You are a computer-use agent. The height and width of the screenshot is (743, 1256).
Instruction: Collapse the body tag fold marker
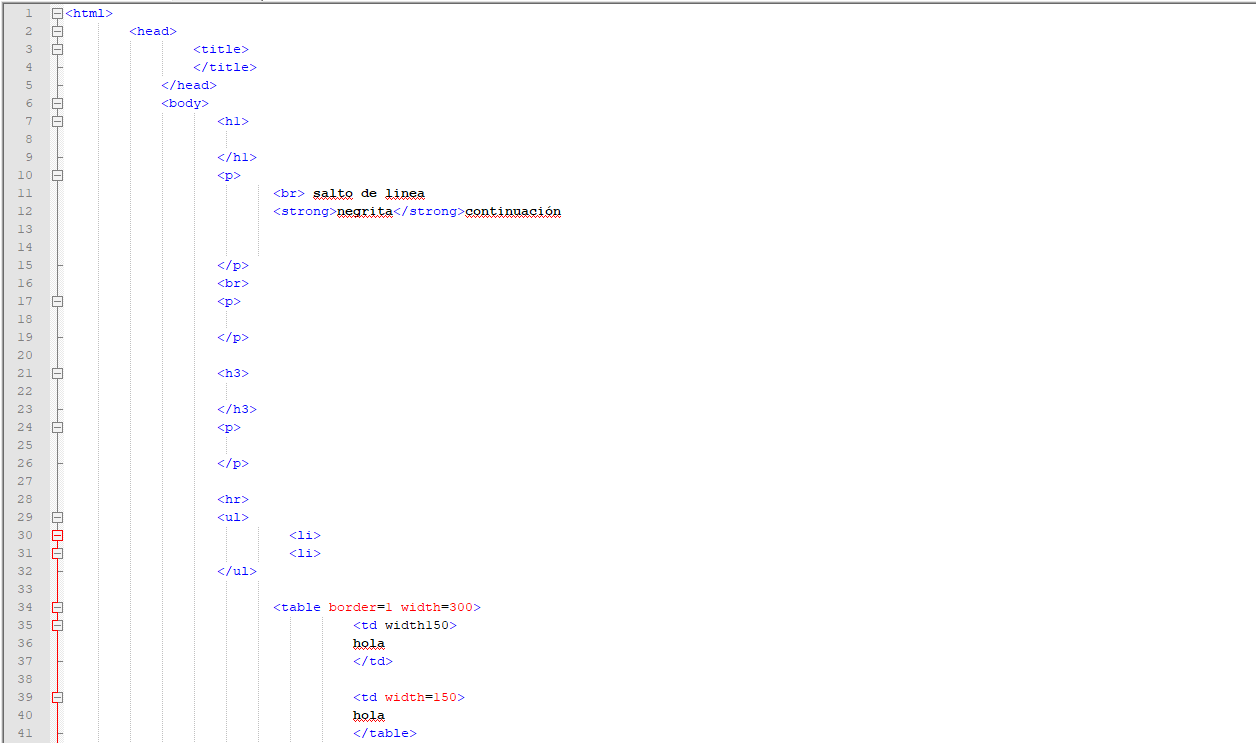click(x=57, y=103)
